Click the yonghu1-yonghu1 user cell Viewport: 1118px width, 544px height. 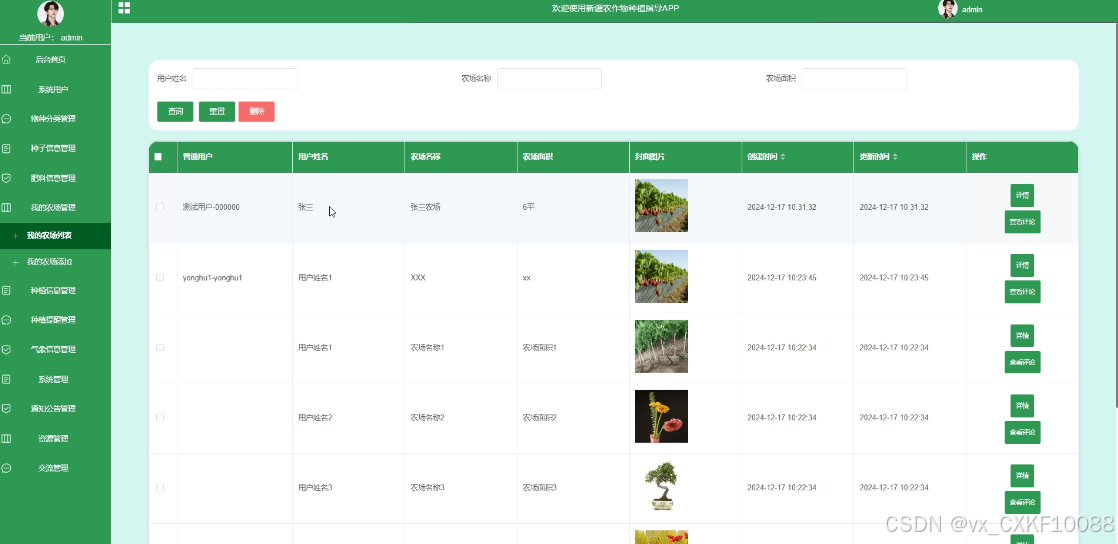(x=212, y=277)
